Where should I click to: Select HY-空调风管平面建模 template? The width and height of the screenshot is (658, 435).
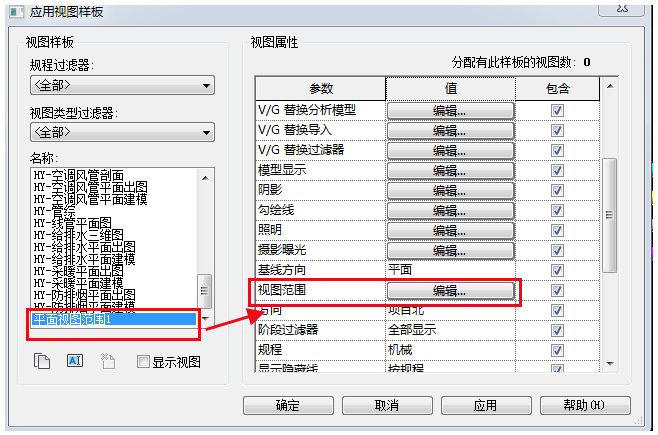pyautogui.click(x=90, y=199)
